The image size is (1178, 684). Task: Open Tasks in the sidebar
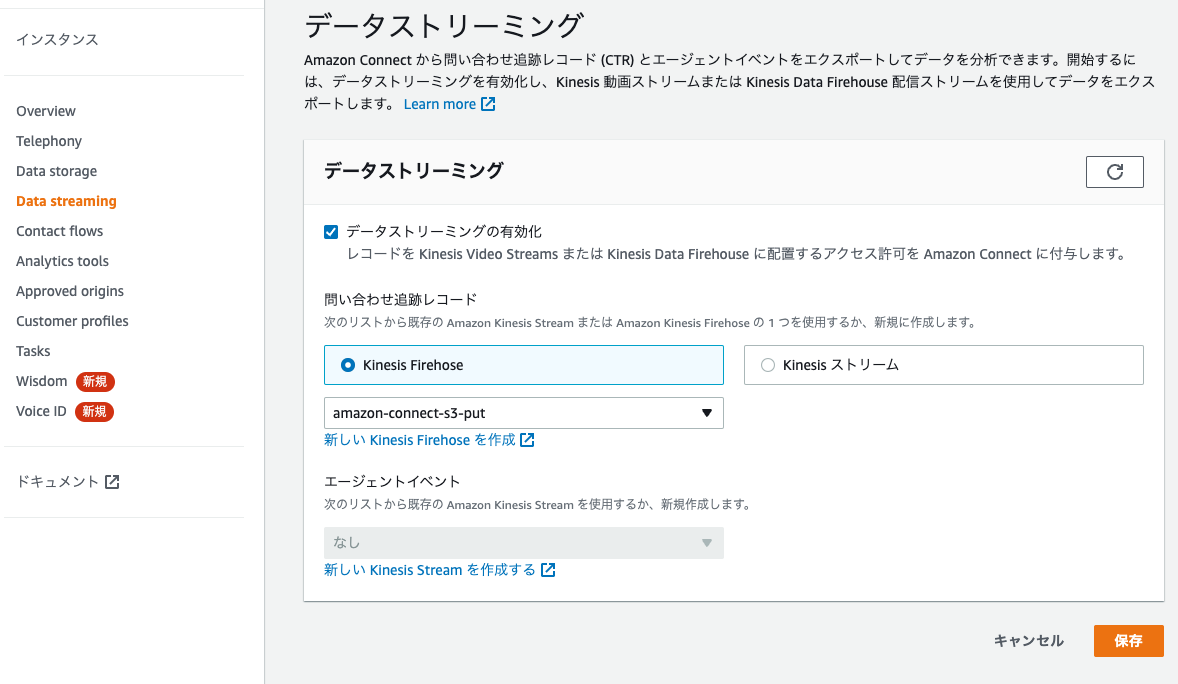[33, 352]
